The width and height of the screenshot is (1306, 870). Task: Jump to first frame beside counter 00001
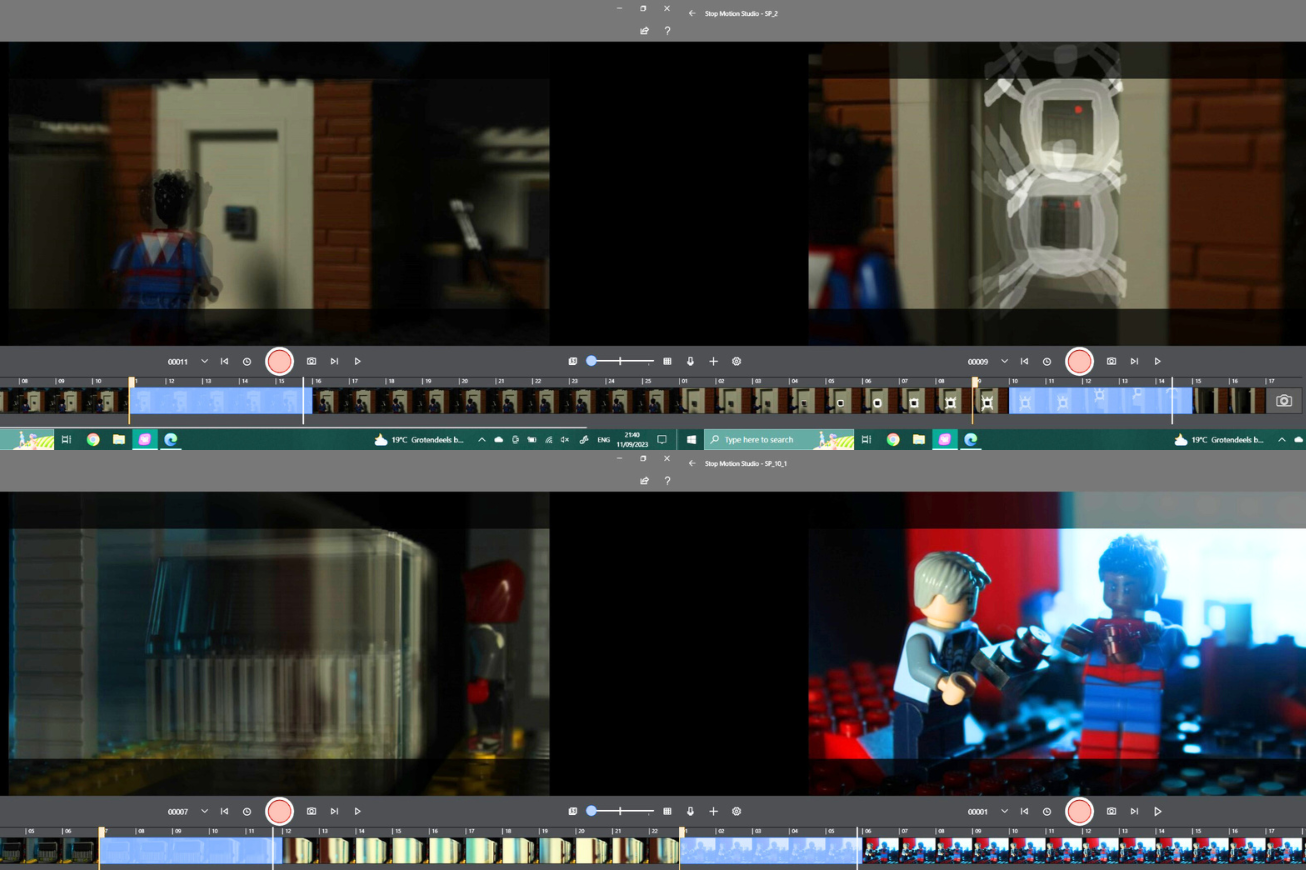coord(1024,812)
